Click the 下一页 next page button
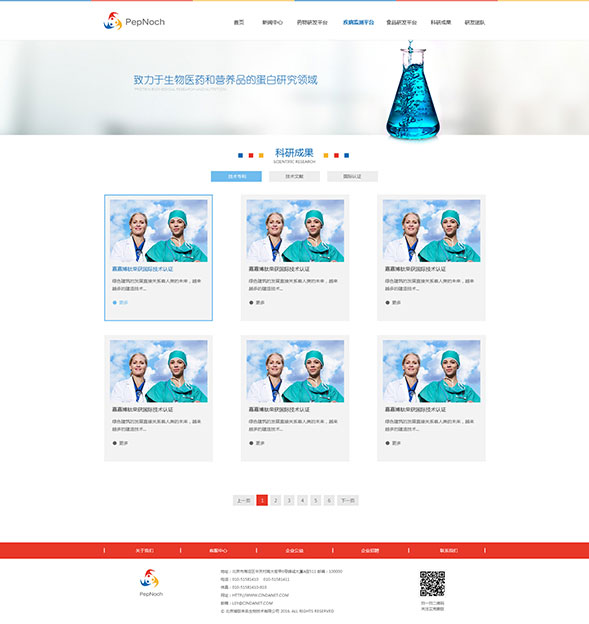The height and width of the screenshot is (624, 589). (x=348, y=500)
